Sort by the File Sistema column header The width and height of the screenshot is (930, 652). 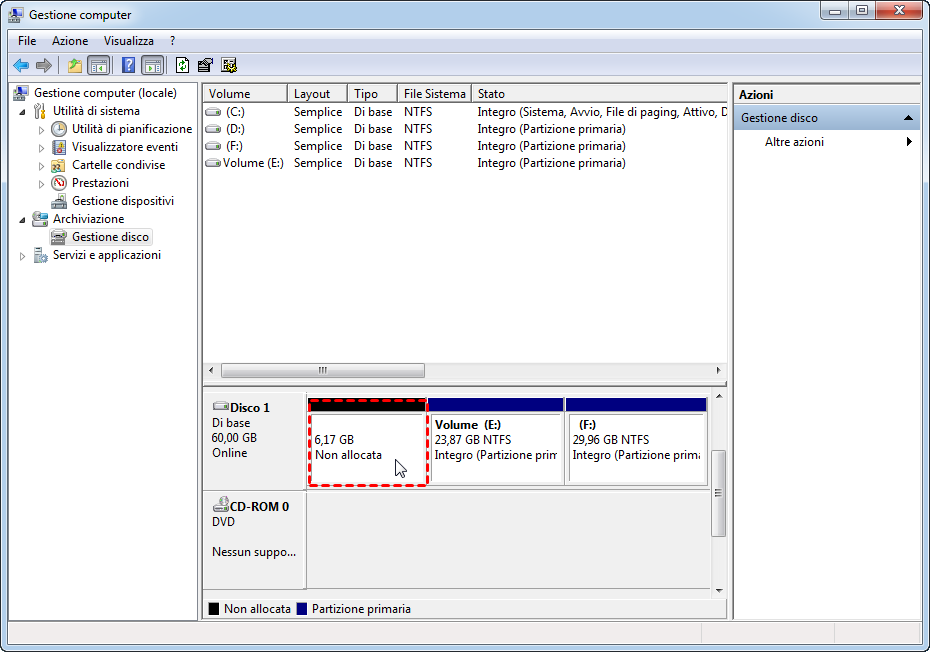point(434,94)
